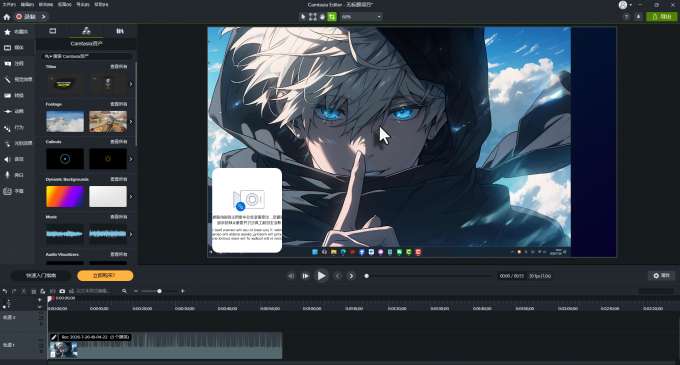Open the Edit menu (编辑)

point(27,4)
